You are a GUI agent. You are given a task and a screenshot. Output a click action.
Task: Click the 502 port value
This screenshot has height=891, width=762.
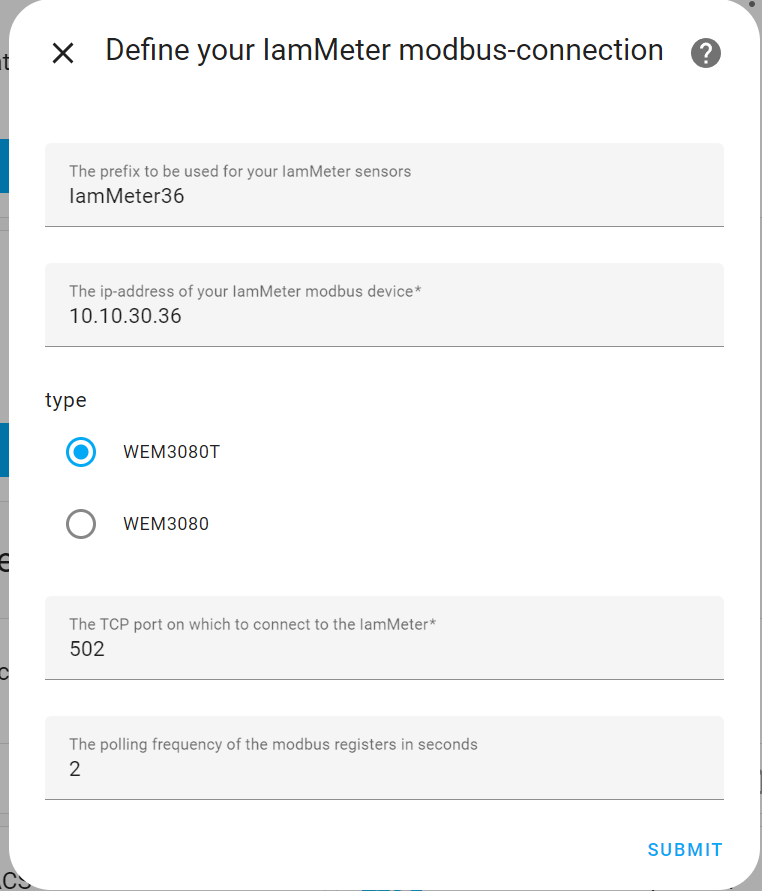(87, 649)
